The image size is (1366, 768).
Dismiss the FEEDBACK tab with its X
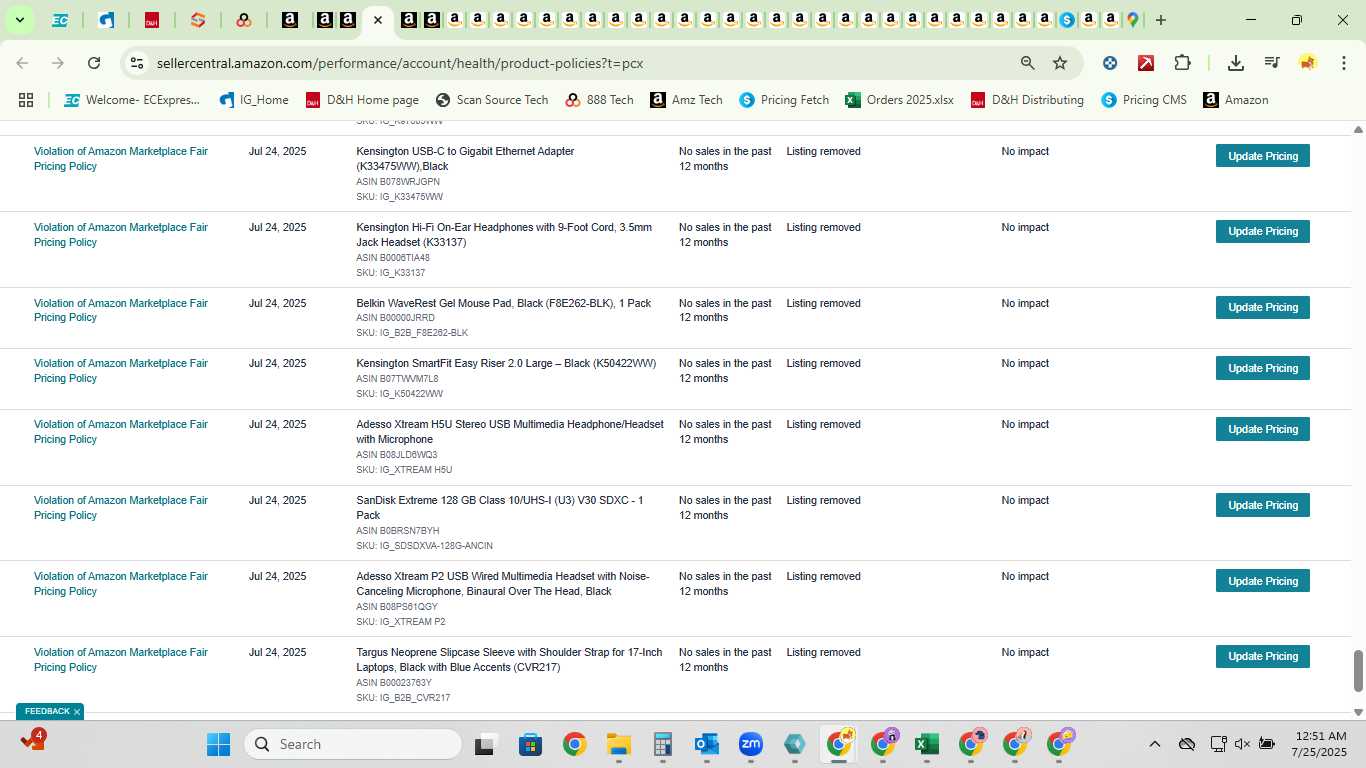pyautogui.click(x=76, y=712)
